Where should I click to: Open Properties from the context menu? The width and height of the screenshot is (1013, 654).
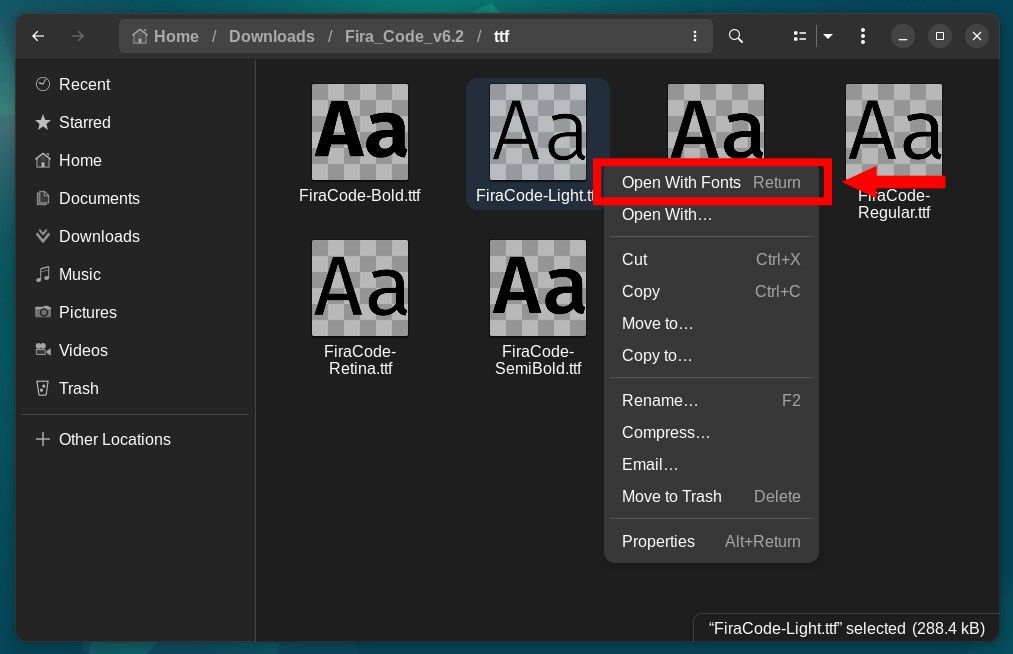coord(711,542)
